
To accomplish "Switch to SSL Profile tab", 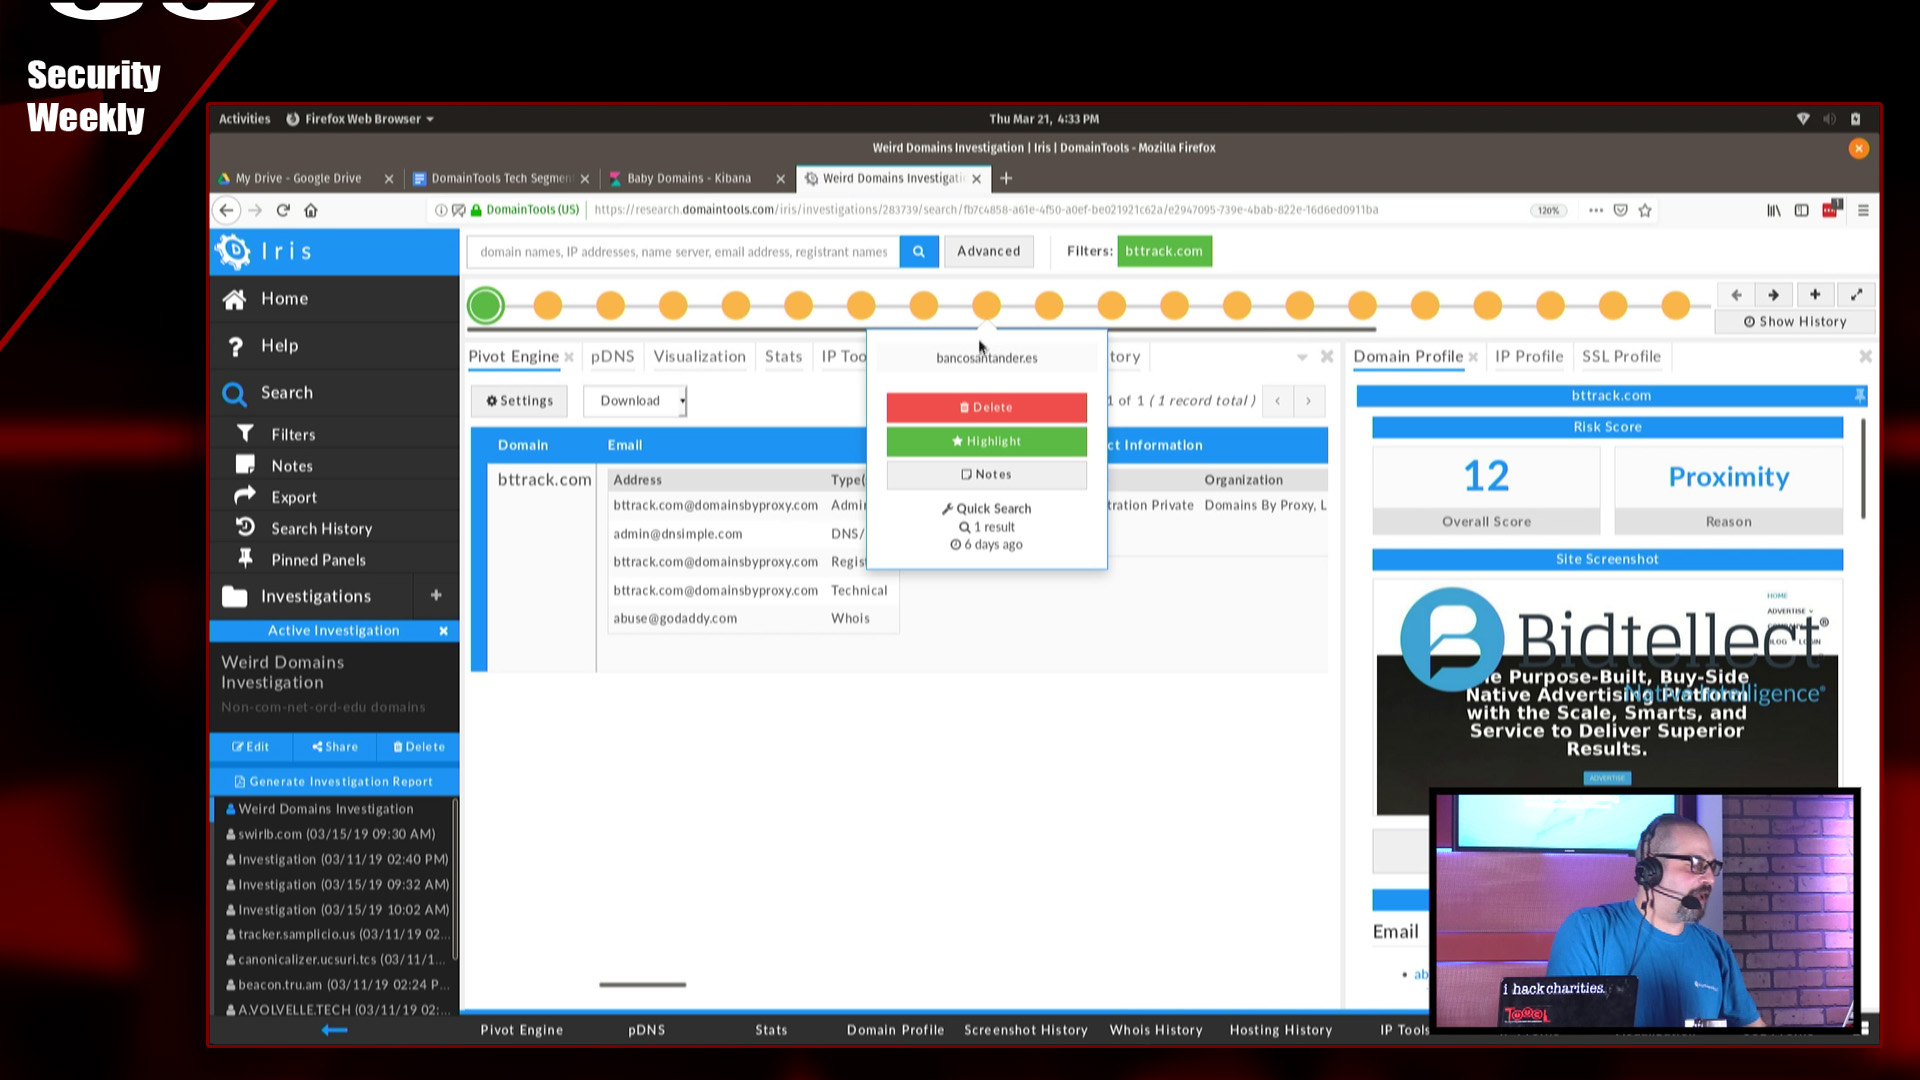I will coord(1621,357).
